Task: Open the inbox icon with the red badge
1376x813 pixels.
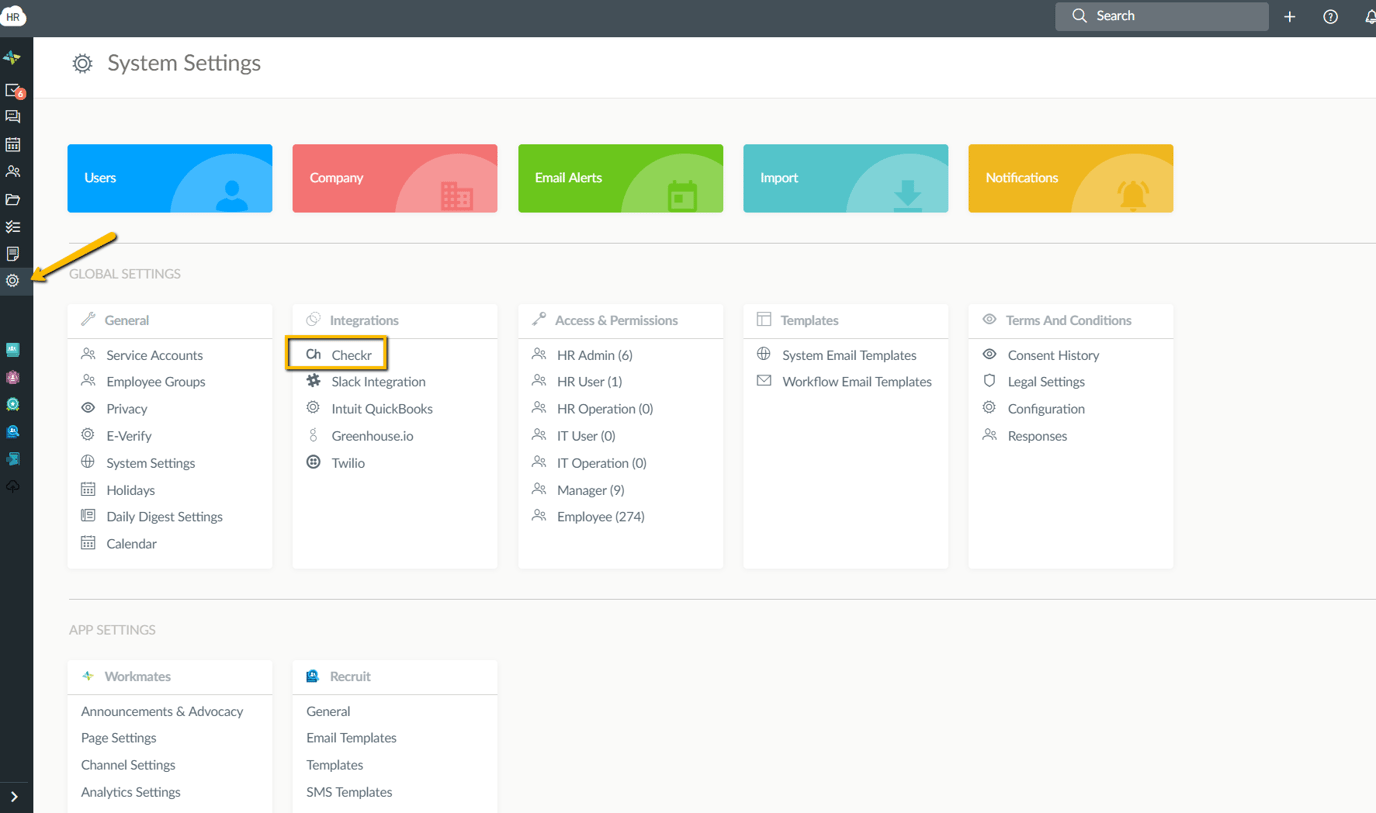Action: [13, 91]
